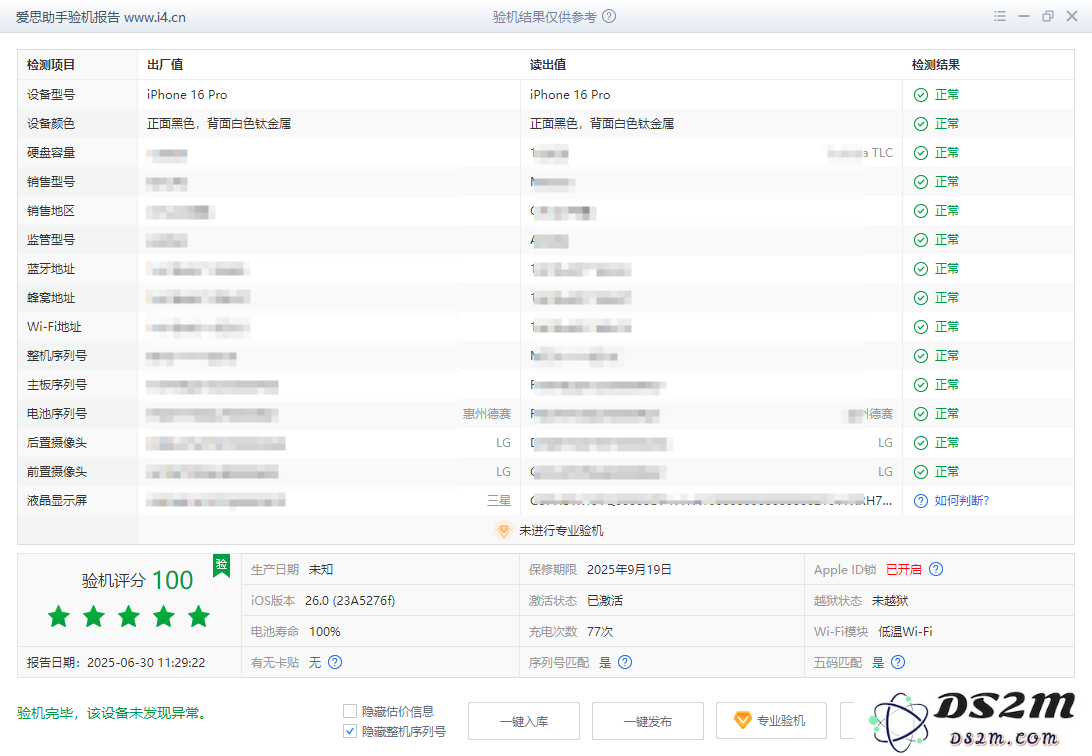Click the 生产日期 未知 value
This screenshot has height=756, width=1092.
click(x=320, y=569)
